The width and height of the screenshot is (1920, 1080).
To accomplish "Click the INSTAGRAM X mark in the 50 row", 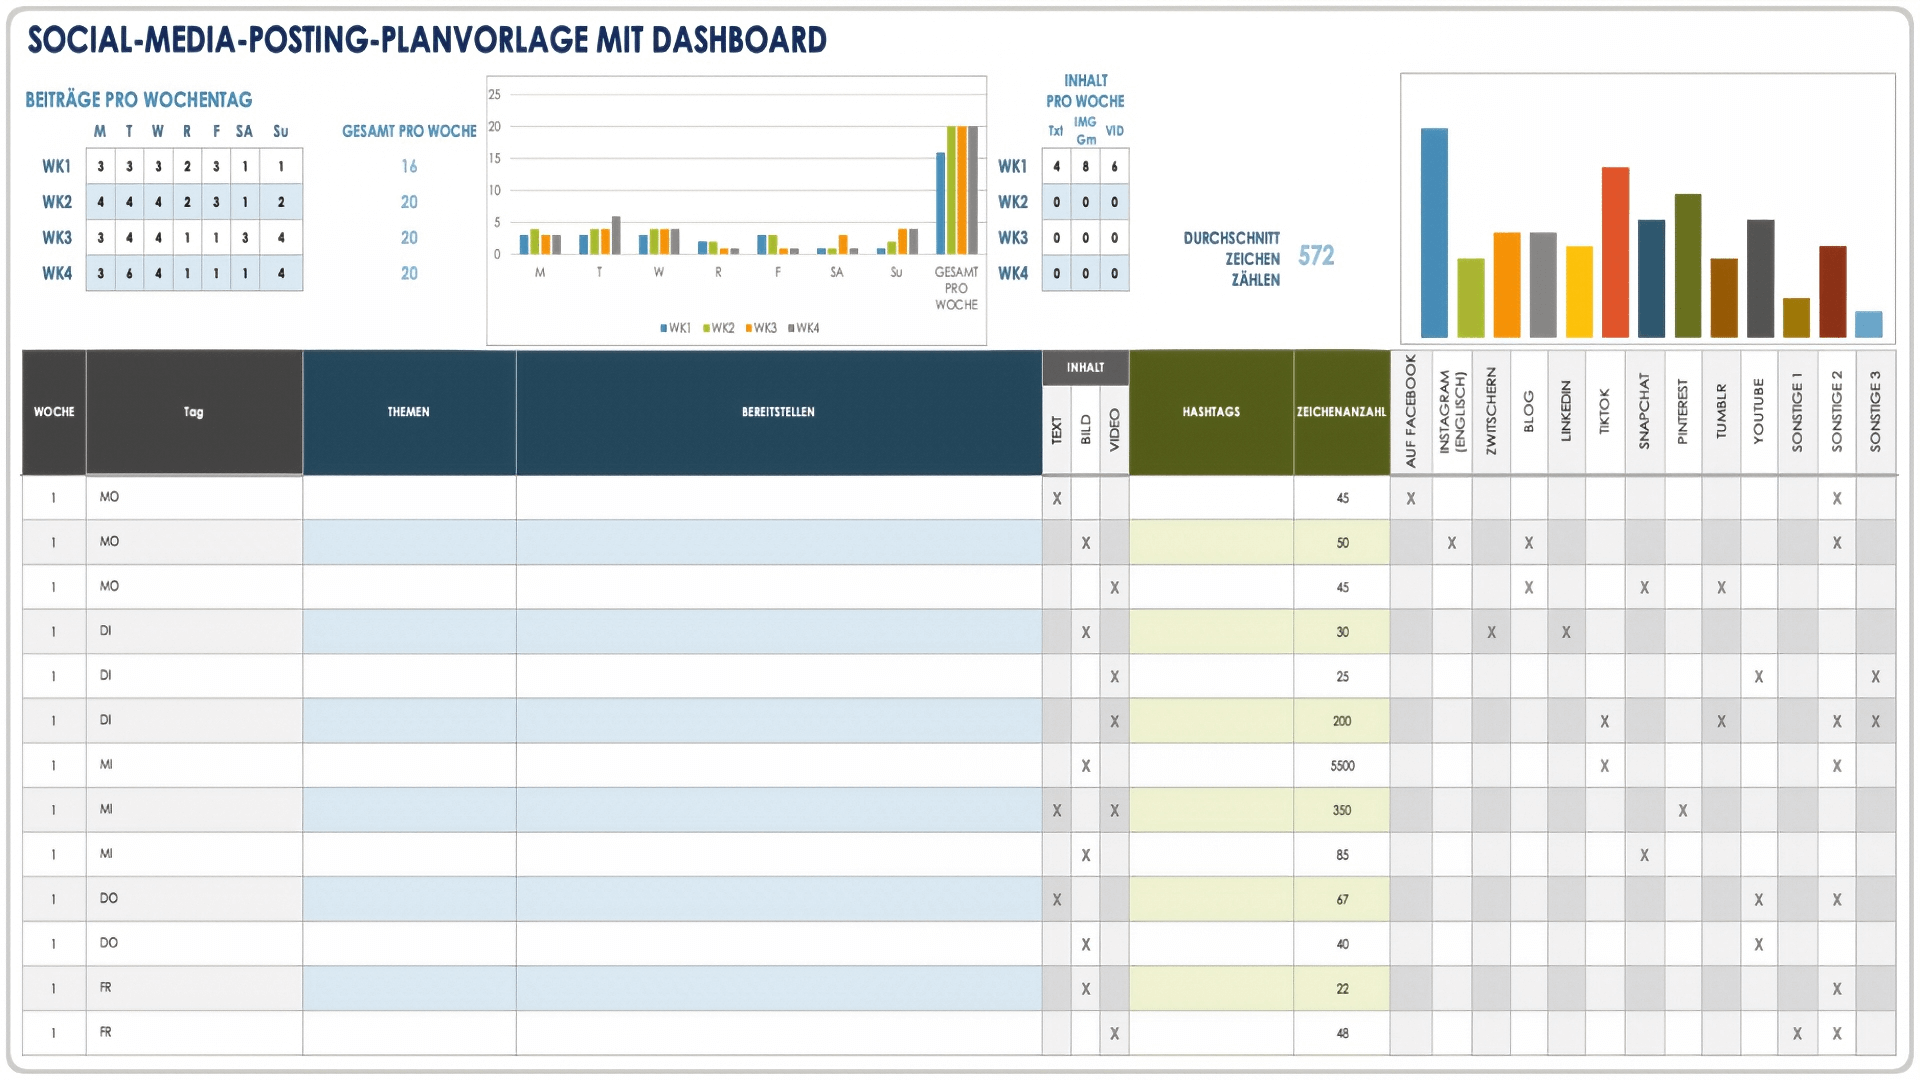I will 1452,543.
